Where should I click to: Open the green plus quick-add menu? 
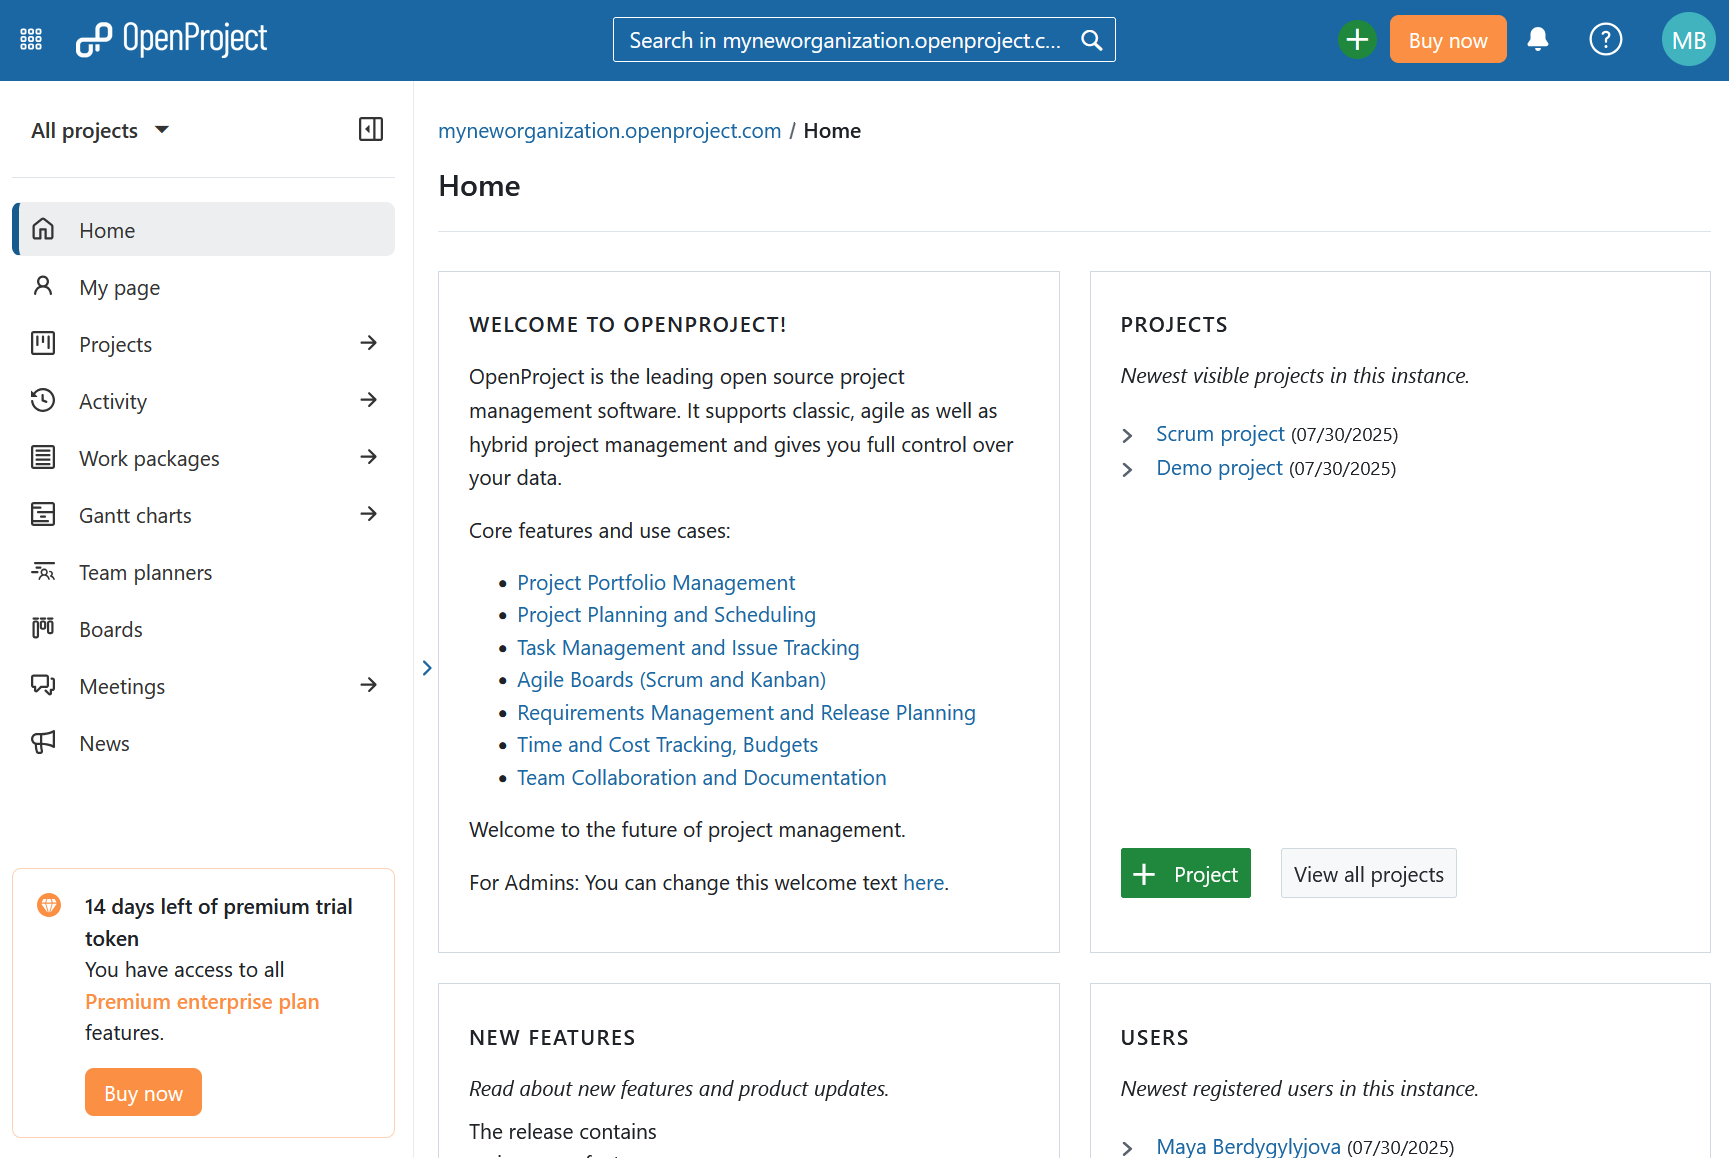point(1357,39)
